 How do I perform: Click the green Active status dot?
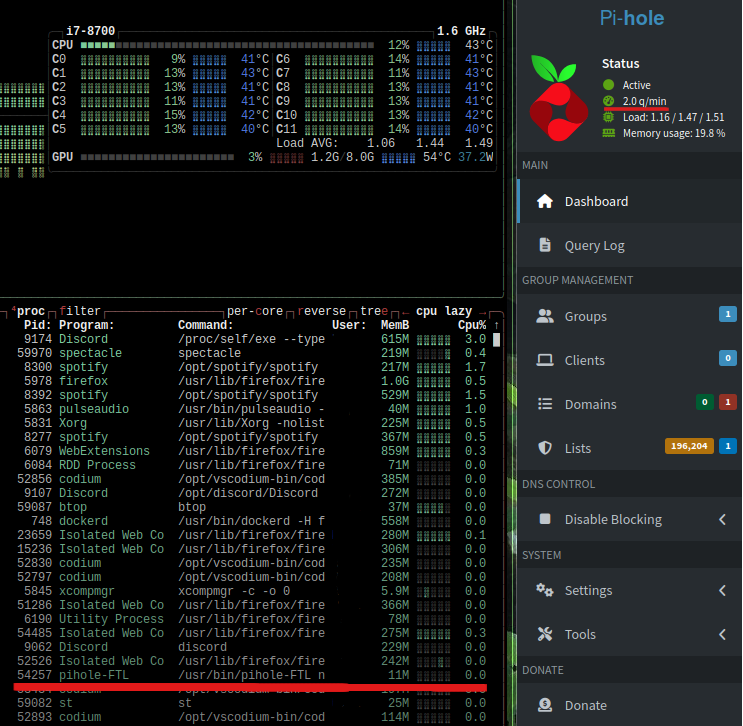click(x=608, y=85)
